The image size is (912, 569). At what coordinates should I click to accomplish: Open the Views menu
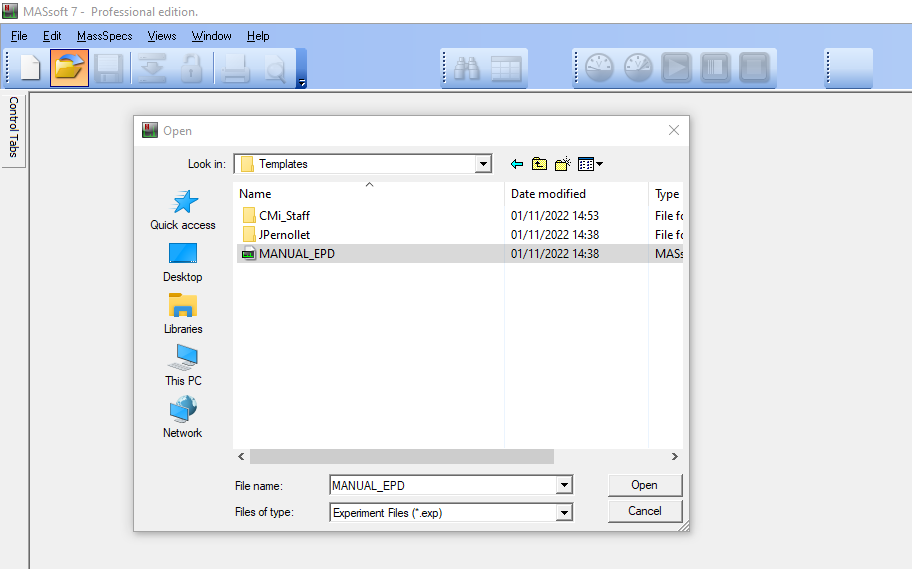tap(161, 36)
